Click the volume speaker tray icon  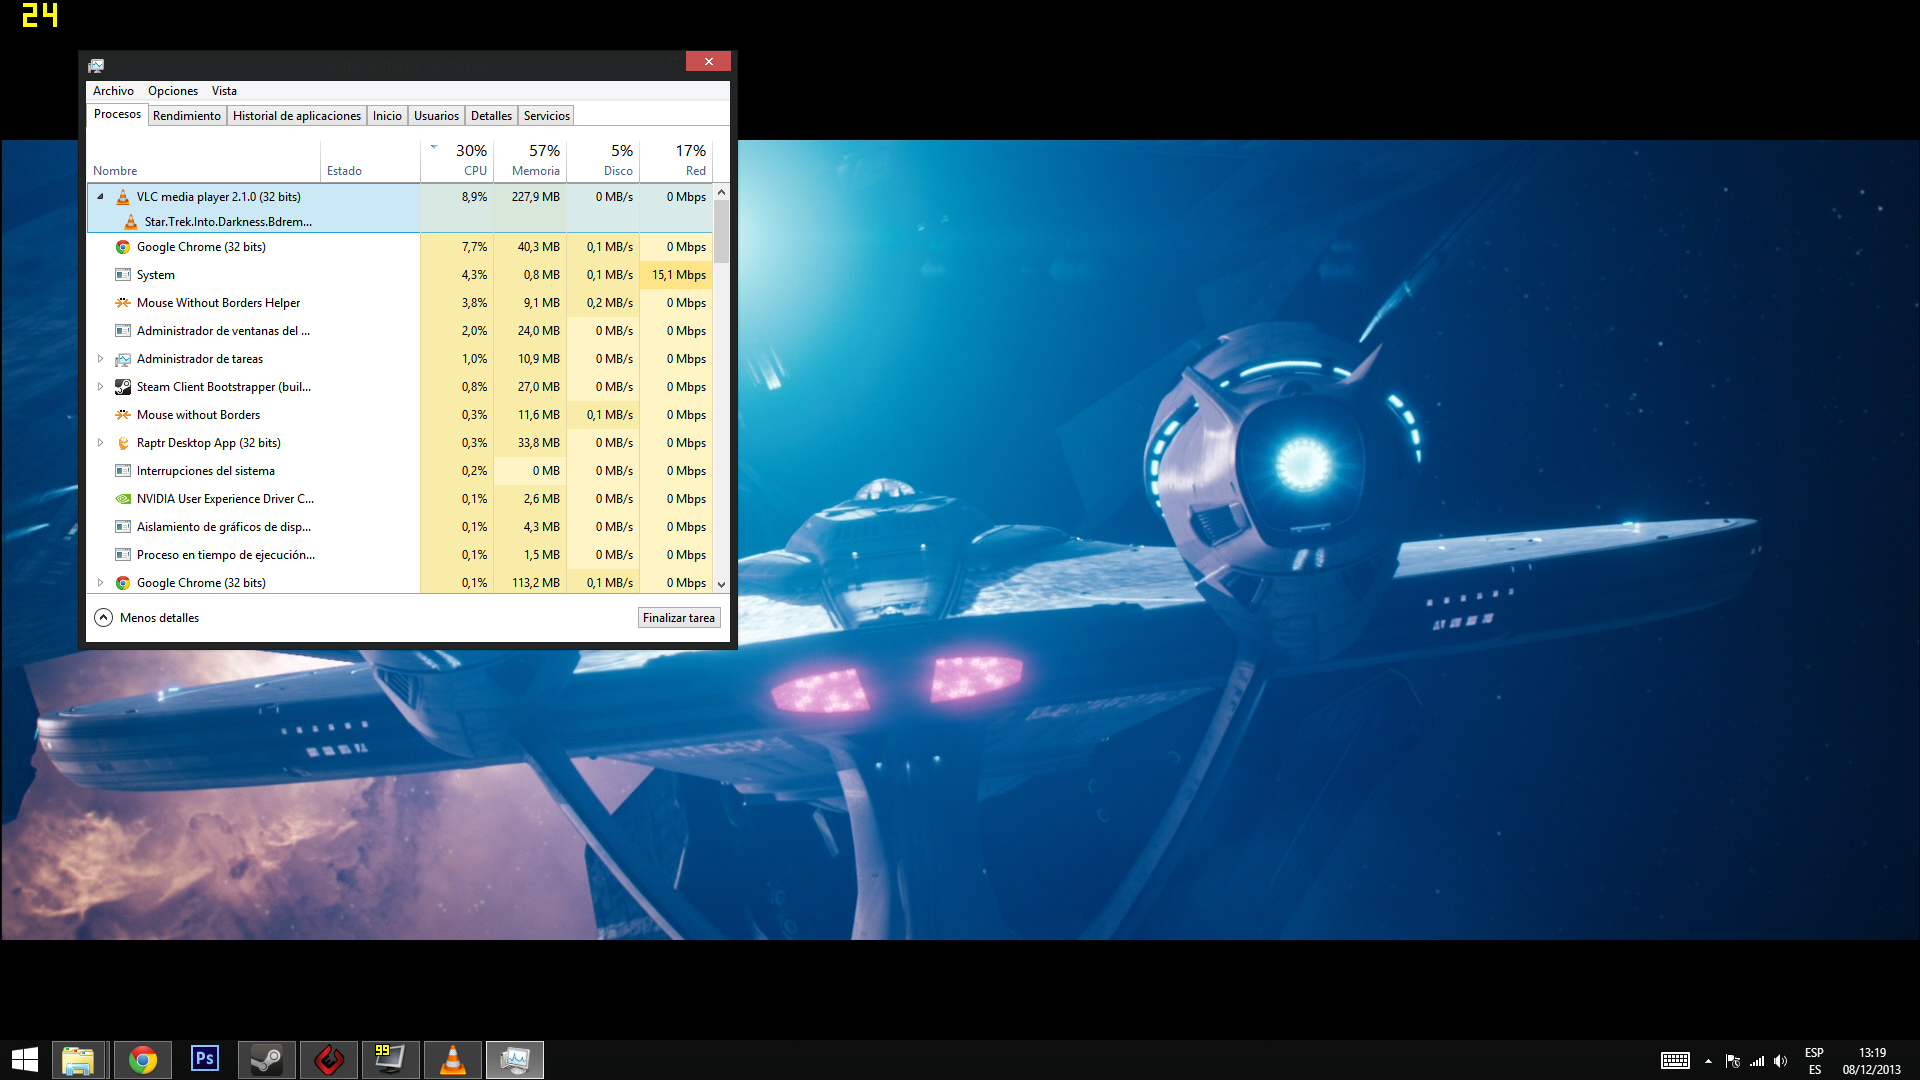[1780, 1061]
